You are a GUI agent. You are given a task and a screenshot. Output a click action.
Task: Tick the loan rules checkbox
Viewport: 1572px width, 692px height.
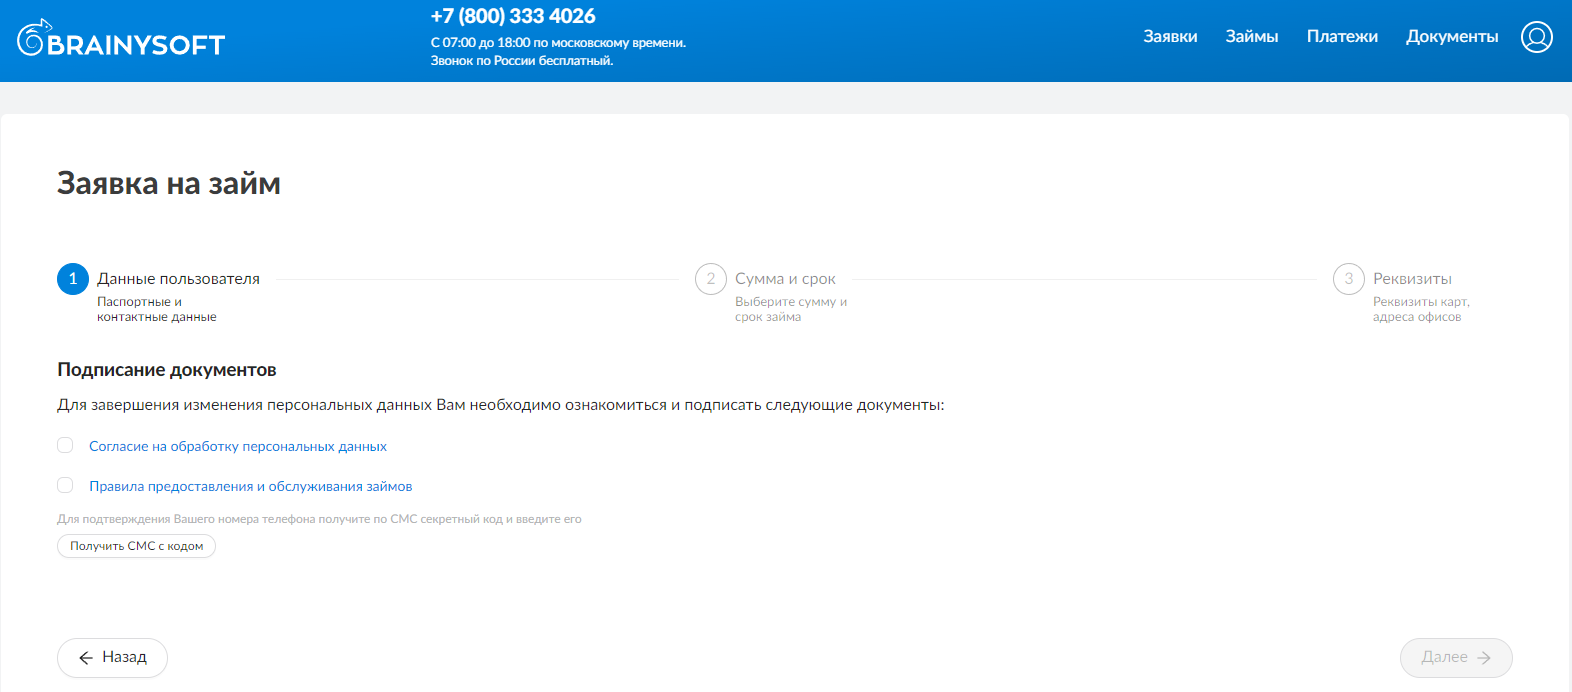65,486
